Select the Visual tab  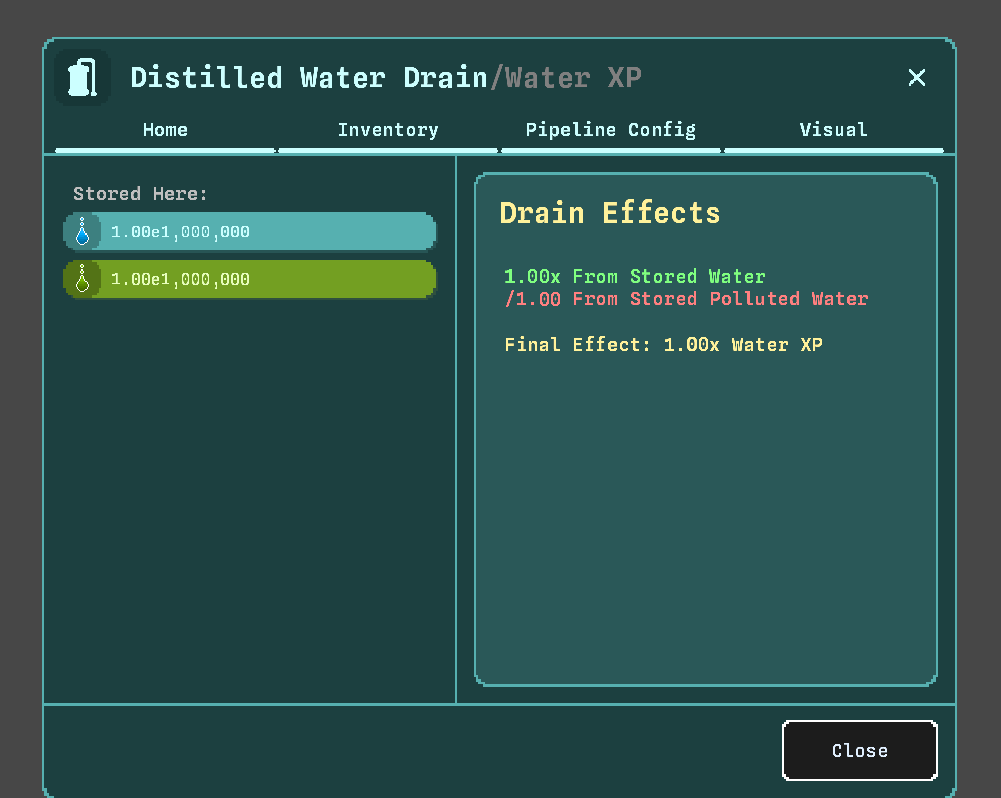coord(833,130)
